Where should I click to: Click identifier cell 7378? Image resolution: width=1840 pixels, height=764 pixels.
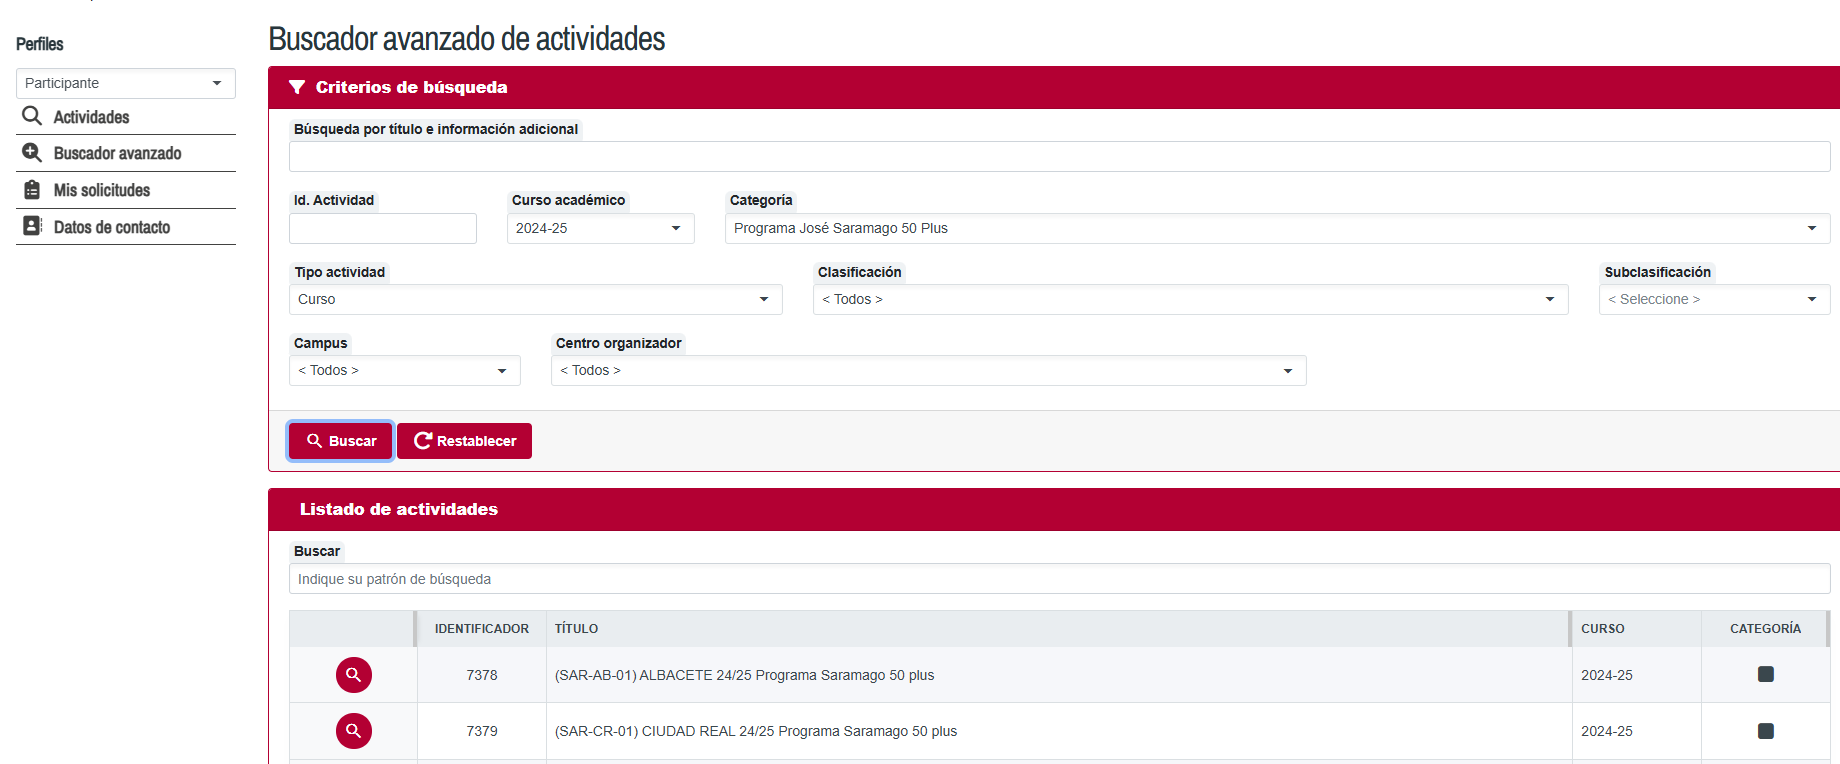coord(482,675)
